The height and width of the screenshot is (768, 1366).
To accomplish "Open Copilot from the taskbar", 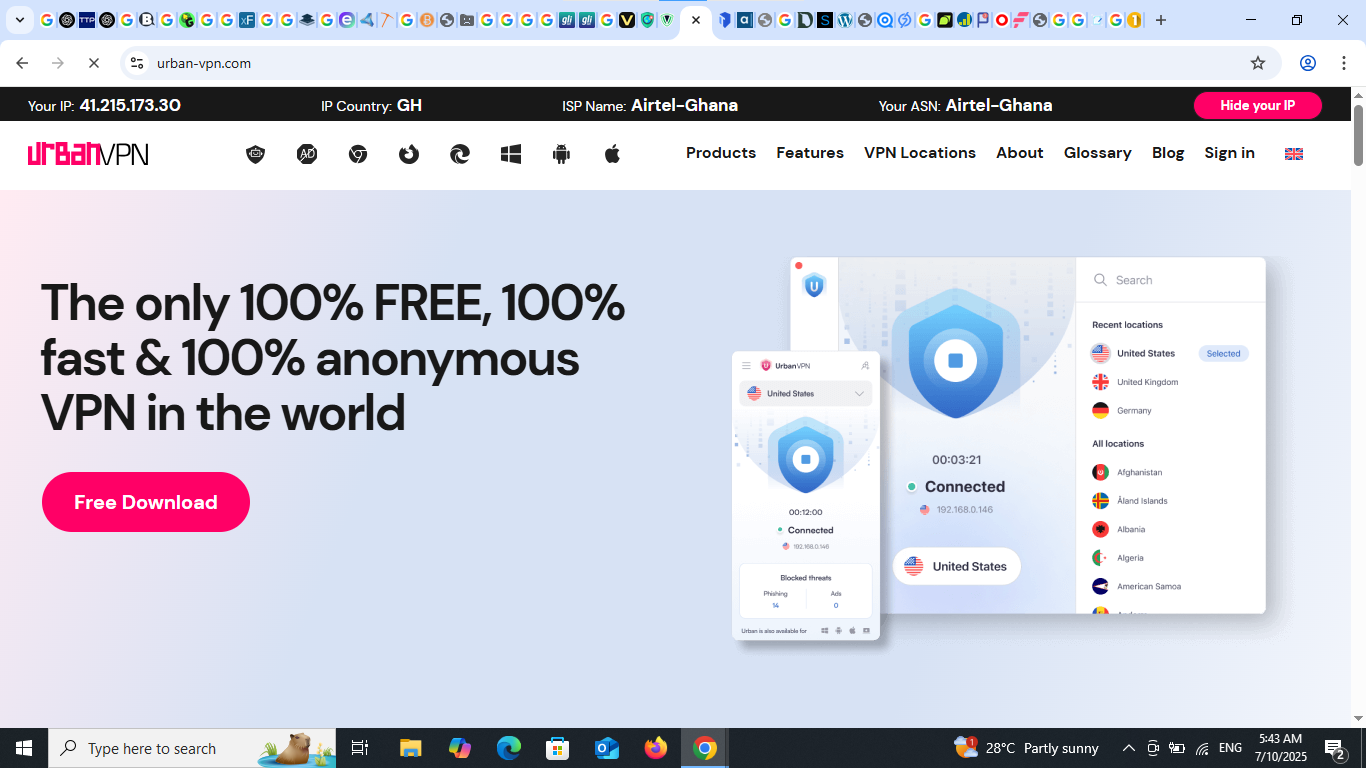I will click(460, 748).
